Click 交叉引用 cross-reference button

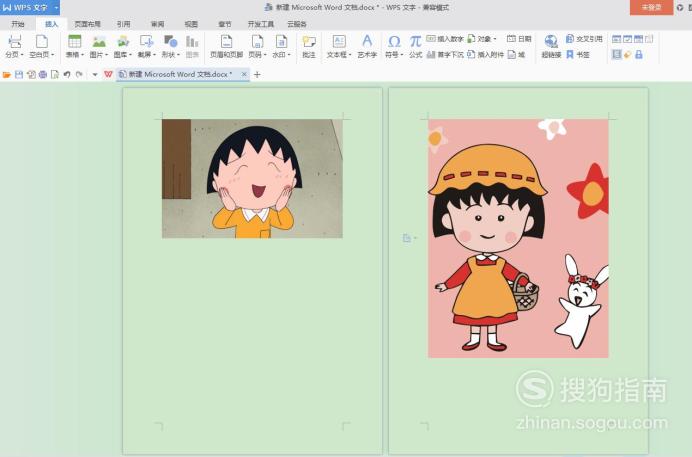click(584, 39)
